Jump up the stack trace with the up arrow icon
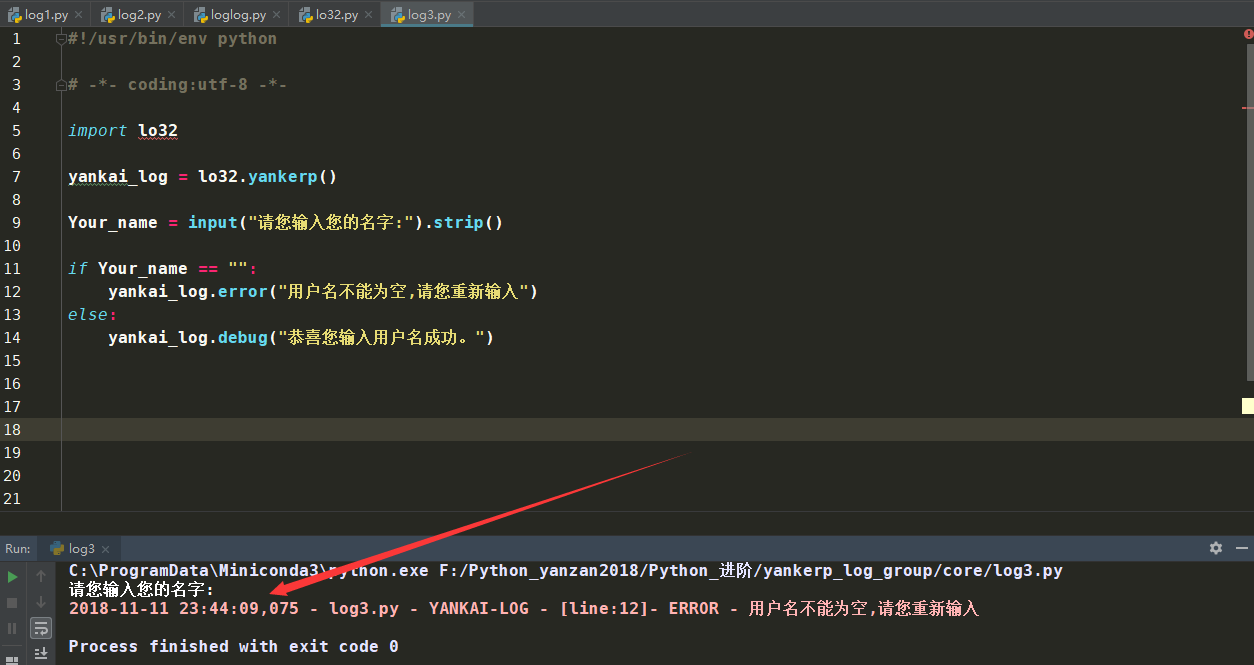Viewport: 1254px width, 665px height. click(x=40, y=576)
